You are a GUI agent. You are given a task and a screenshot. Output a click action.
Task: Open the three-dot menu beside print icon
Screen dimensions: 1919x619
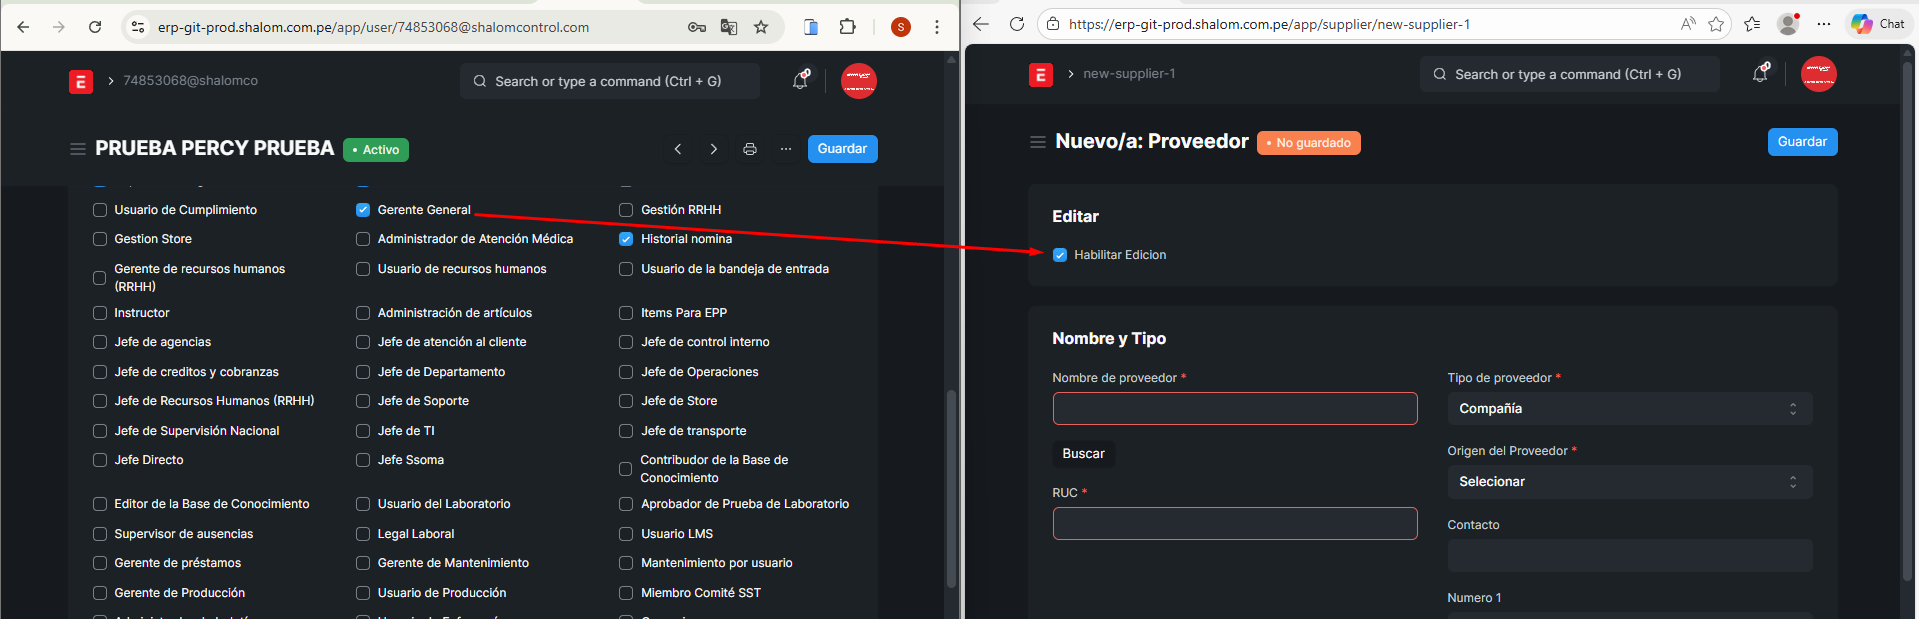coord(786,149)
